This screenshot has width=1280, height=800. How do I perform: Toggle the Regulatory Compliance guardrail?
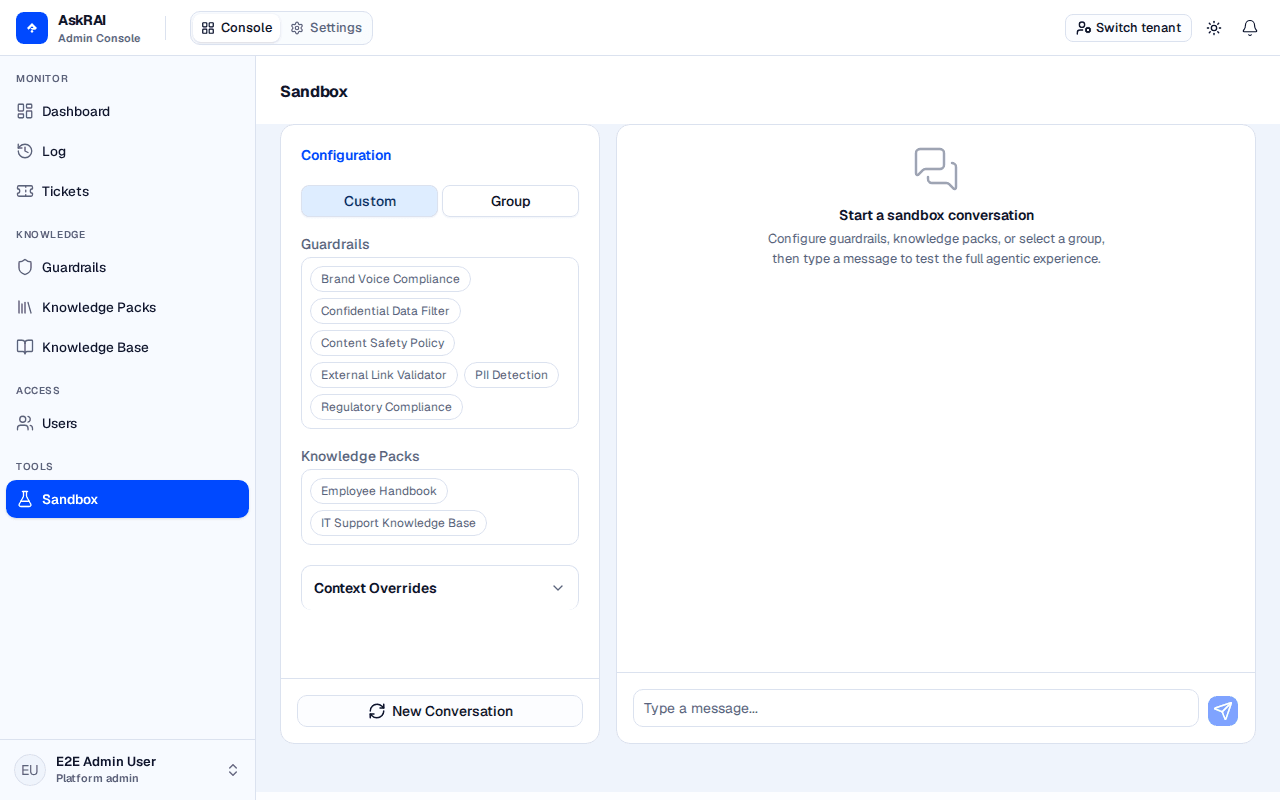(x=386, y=407)
